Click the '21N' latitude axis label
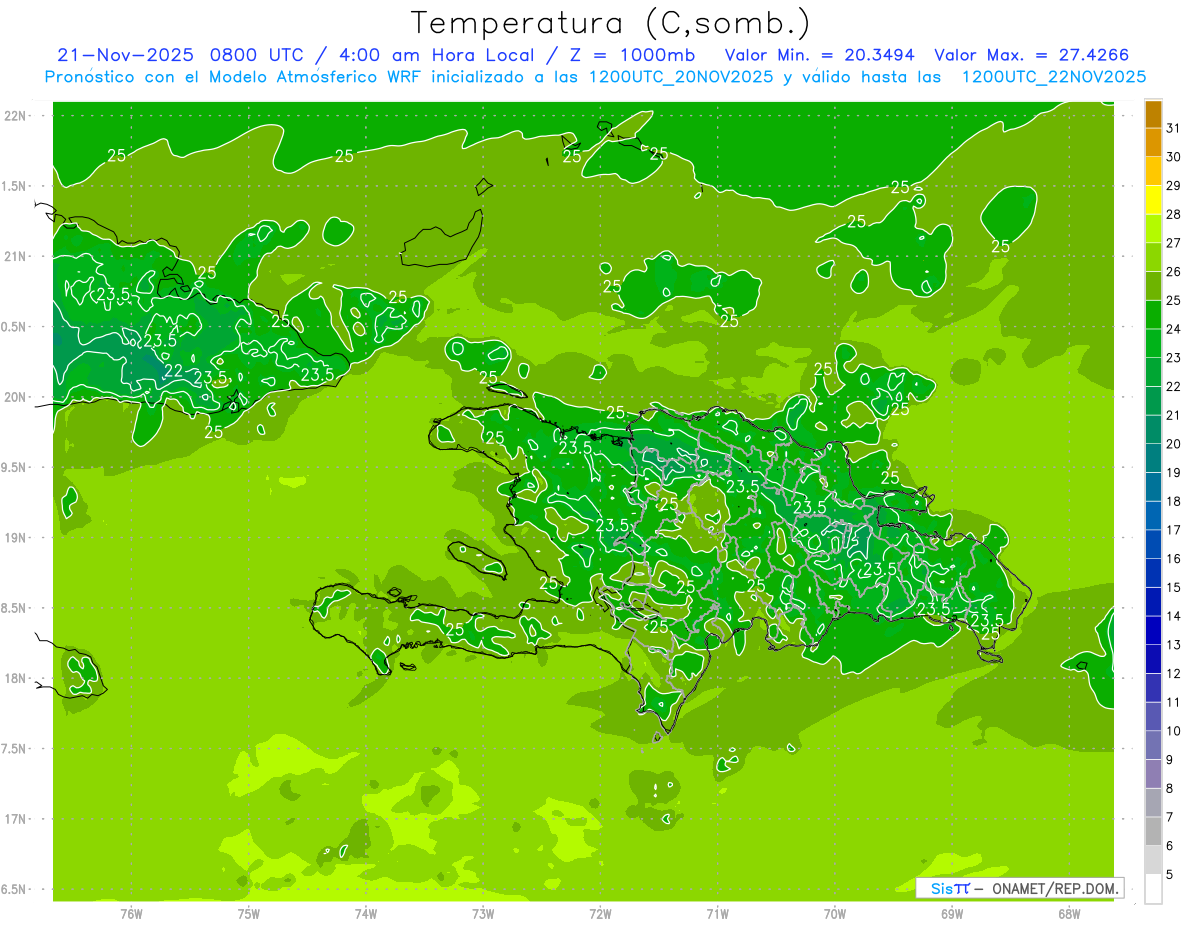1200x927 pixels. (x=15, y=256)
